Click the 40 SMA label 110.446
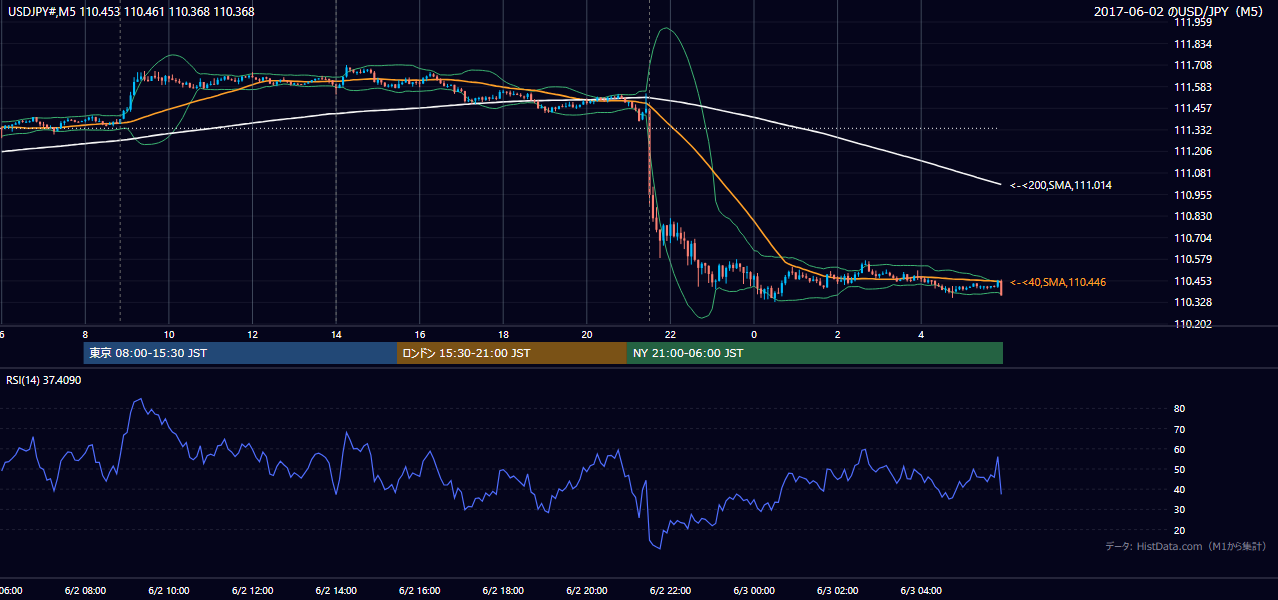The height and width of the screenshot is (600, 1278). (1058, 282)
